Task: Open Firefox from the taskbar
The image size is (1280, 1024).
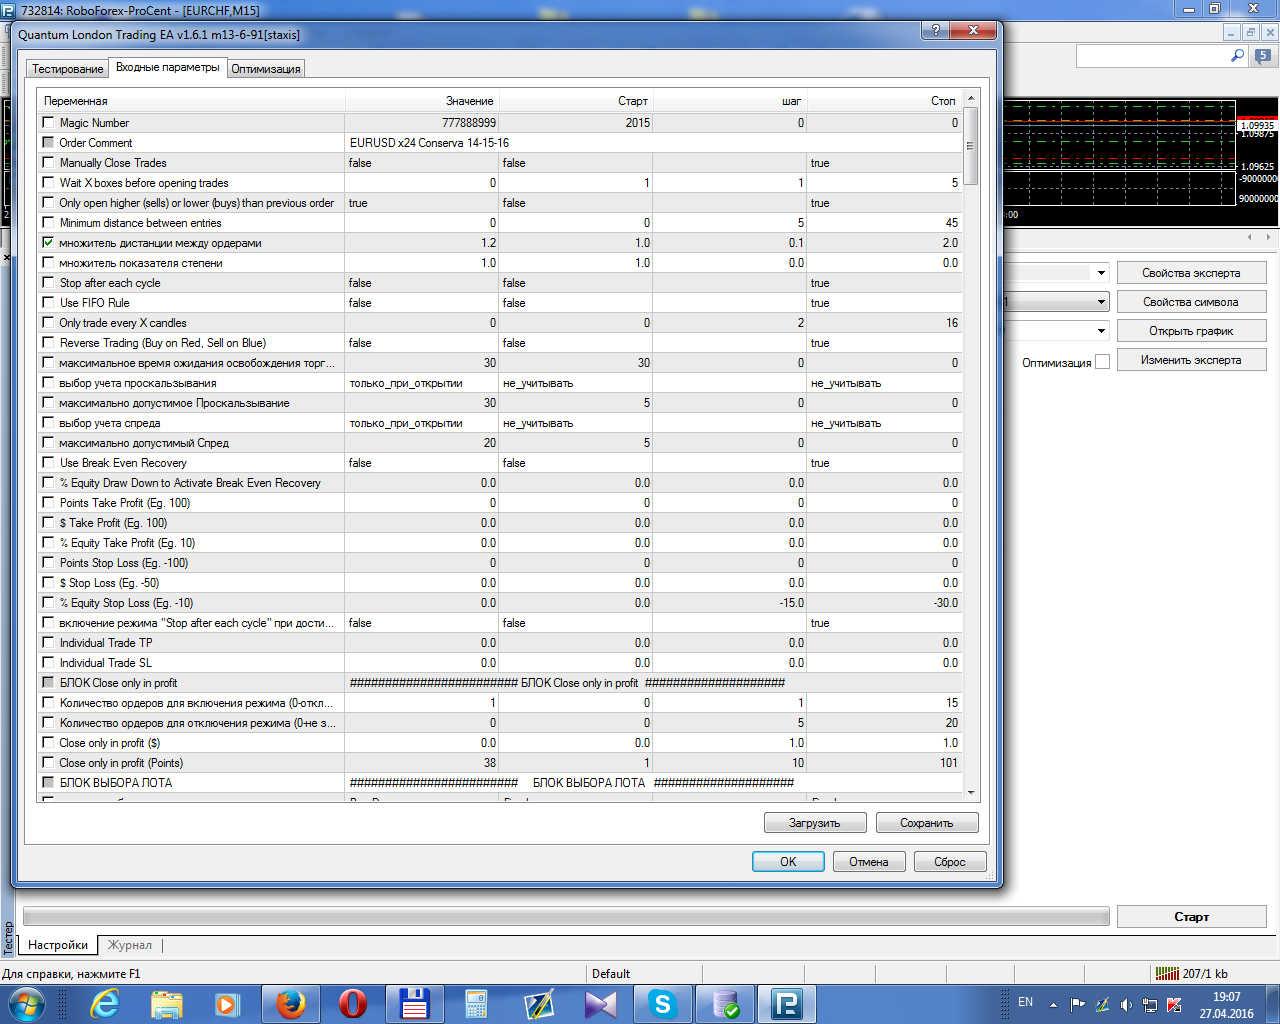Action: click(x=290, y=1003)
